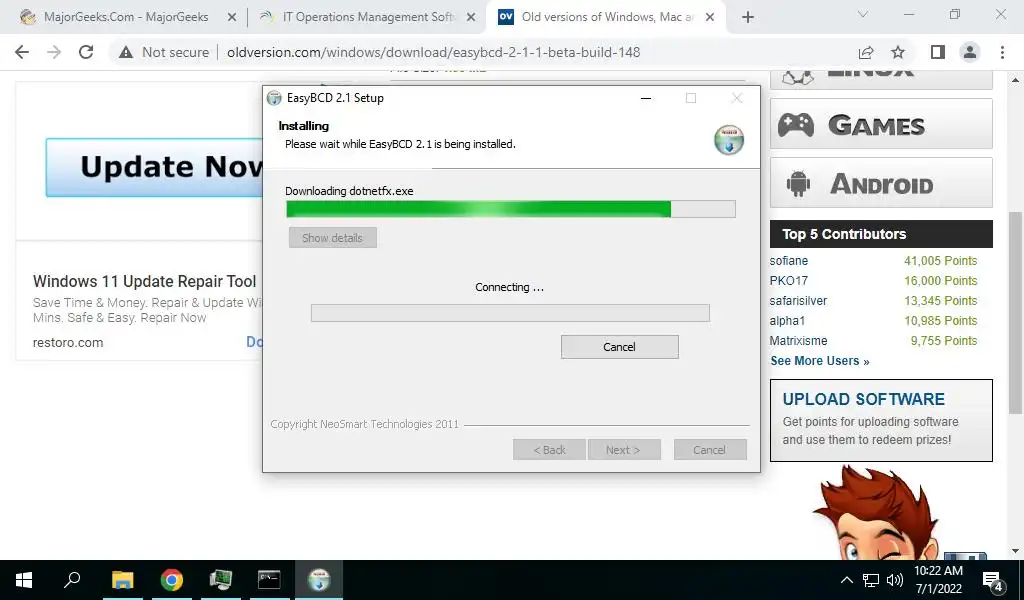Click See More Users link
The height and width of the screenshot is (600, 1024).
point(820,361)
